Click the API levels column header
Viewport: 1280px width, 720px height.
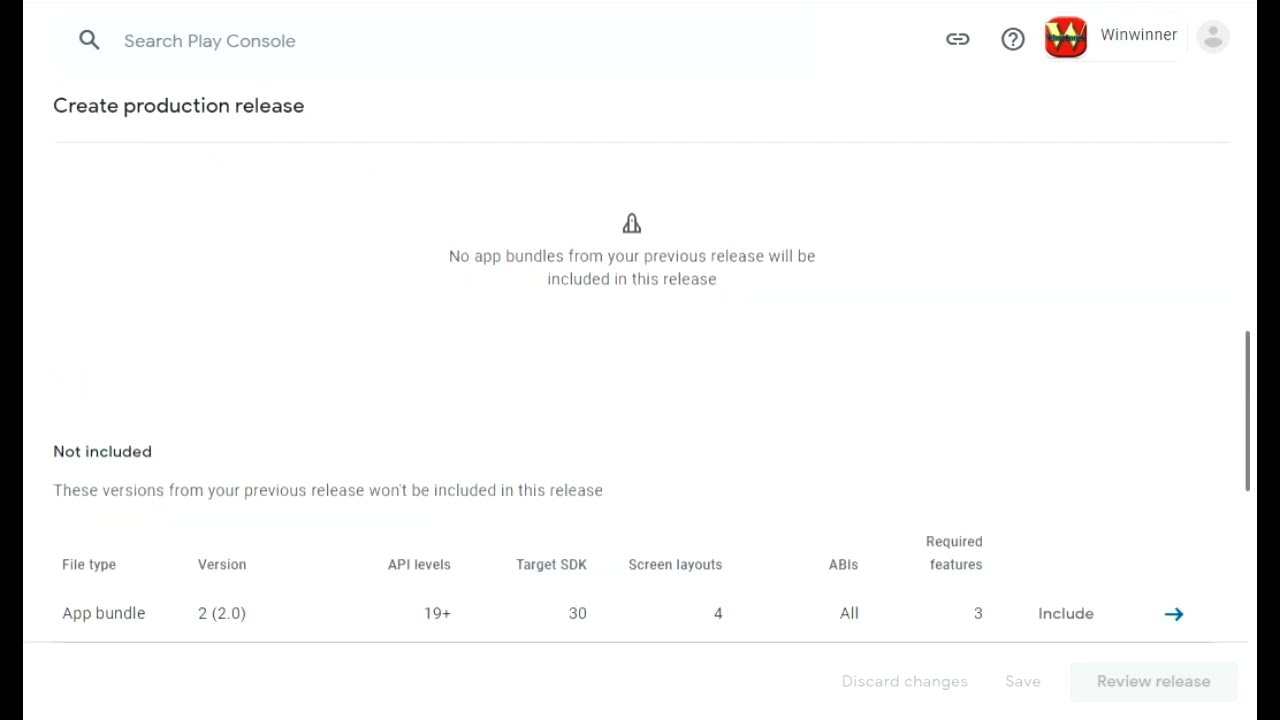[x=419, y=565]
